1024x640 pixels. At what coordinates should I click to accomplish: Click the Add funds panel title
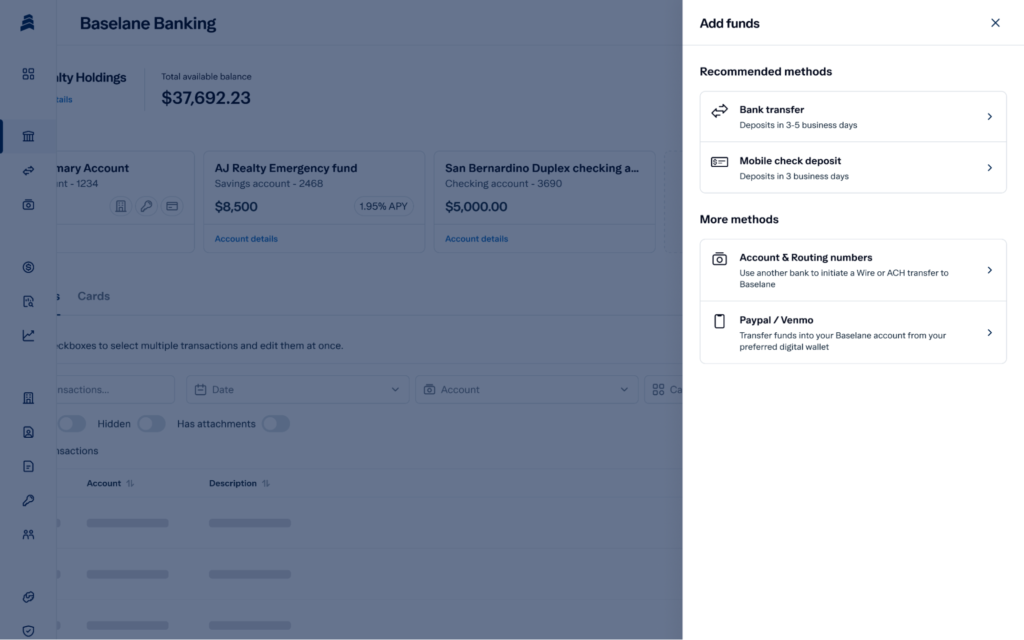click(729, 24)
